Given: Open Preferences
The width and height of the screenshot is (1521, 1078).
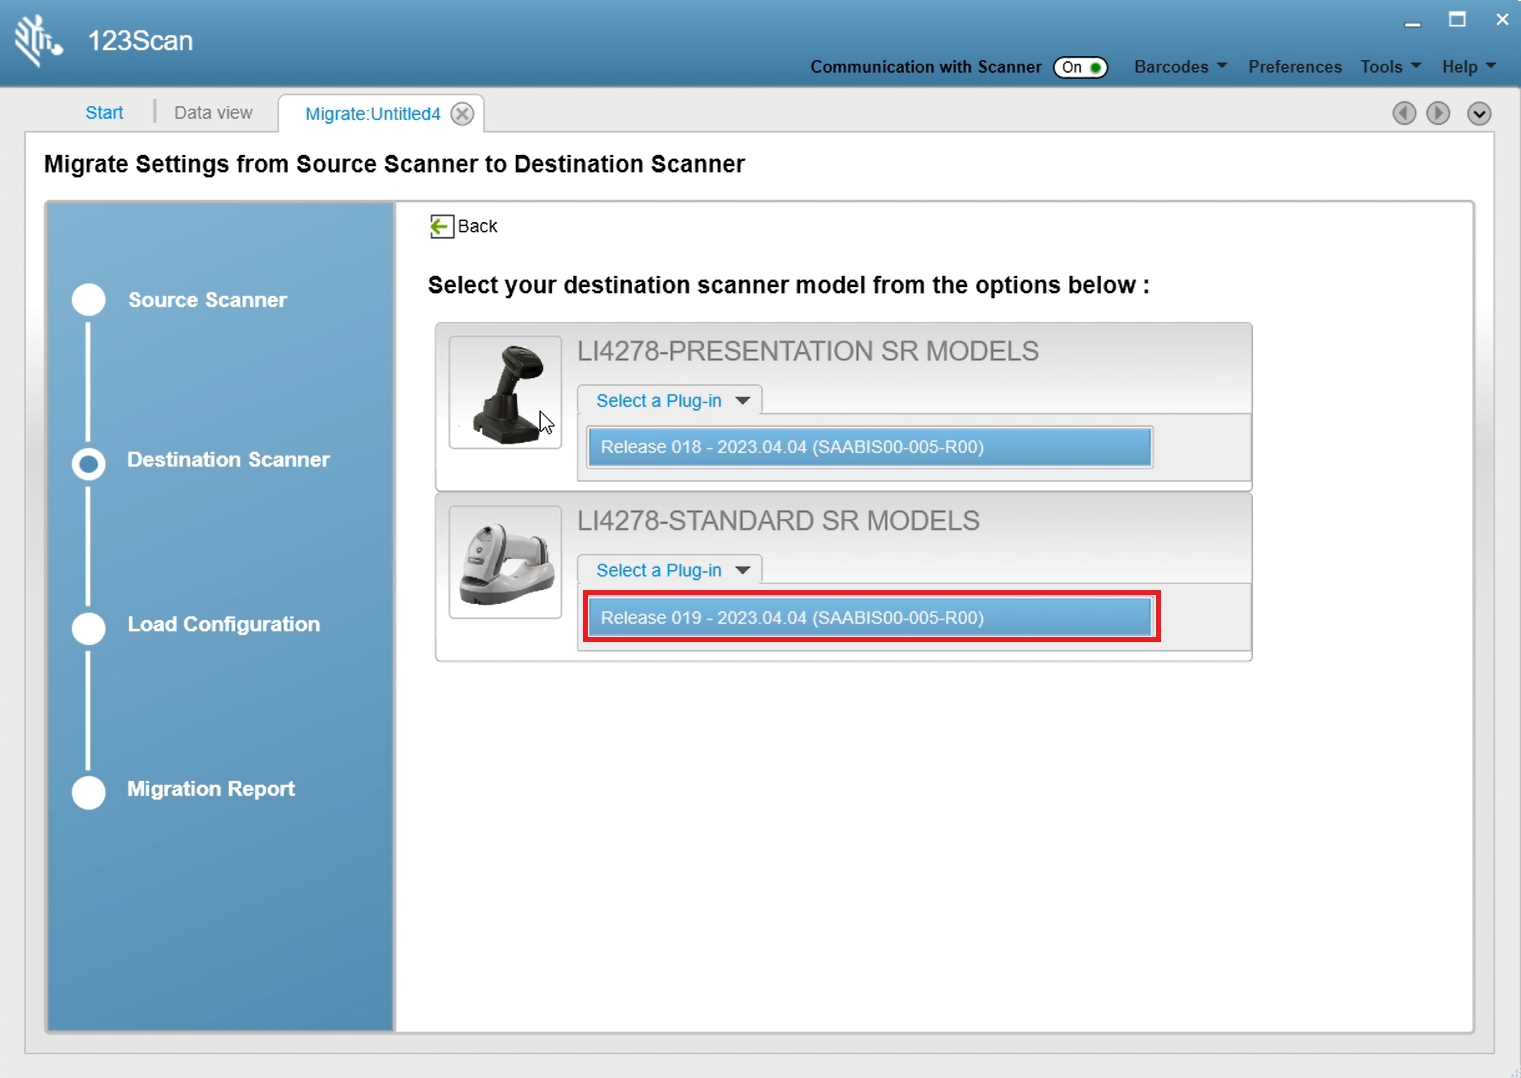Looking at the screenshot, I should pyautogui.click(x=1295, y=67).
